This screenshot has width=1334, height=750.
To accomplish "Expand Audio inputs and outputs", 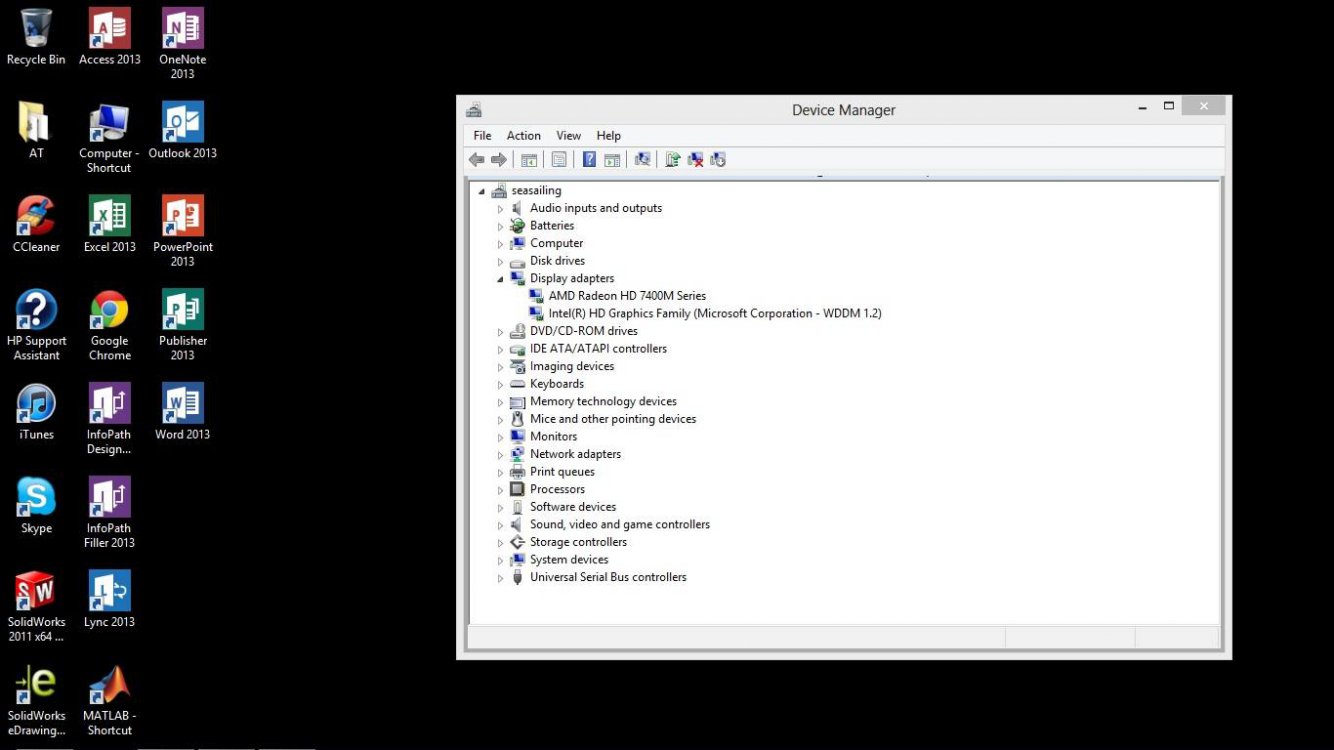I will 501,209.
